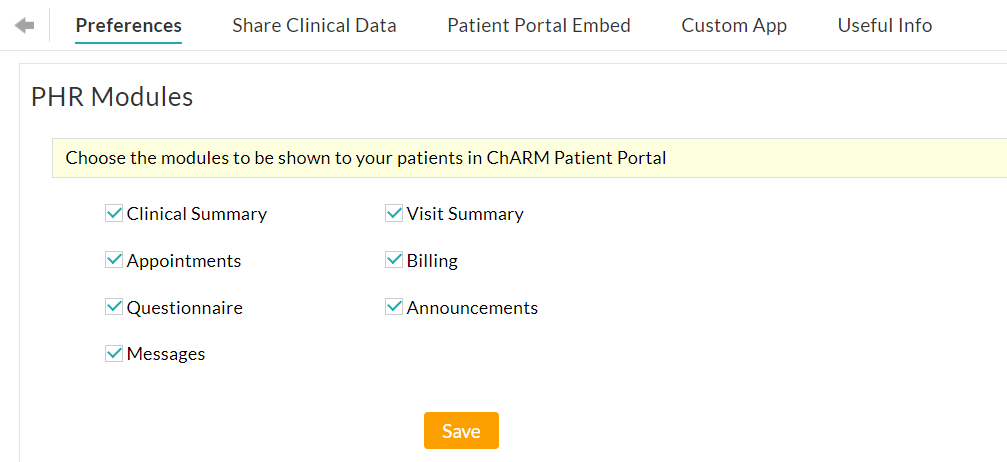Toggle the Visit Summary checkbox
Screen dimensions: 1007x462
pyautogui.click(x=394, y=213)
